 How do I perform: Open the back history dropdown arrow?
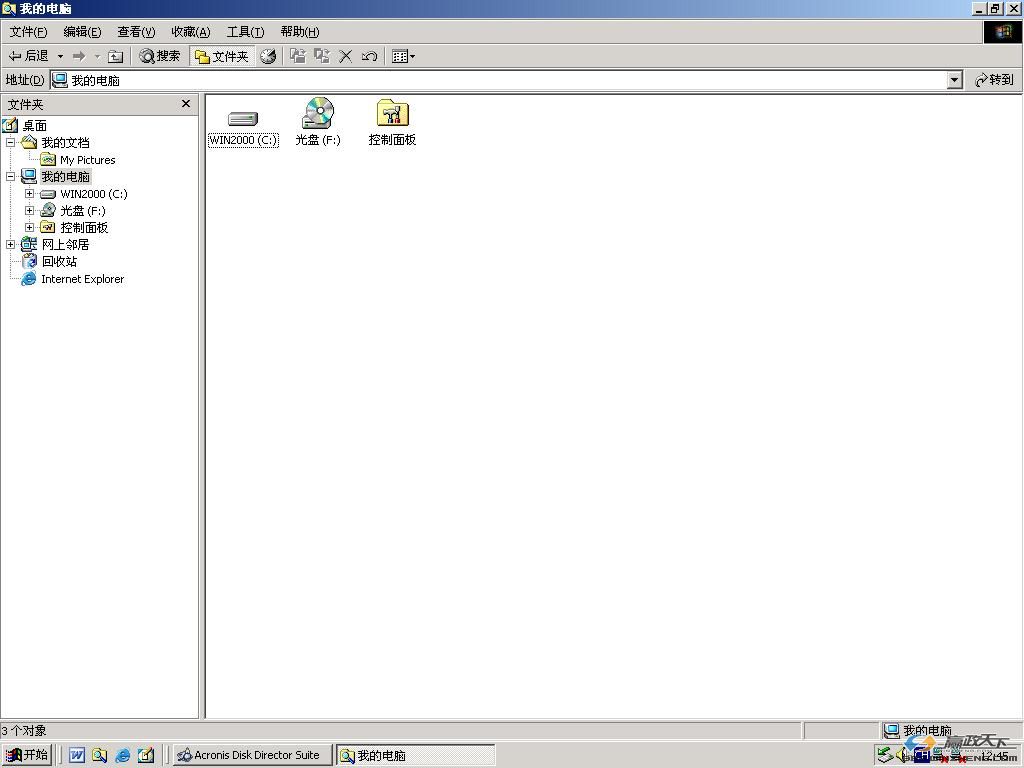coord(60,56)
